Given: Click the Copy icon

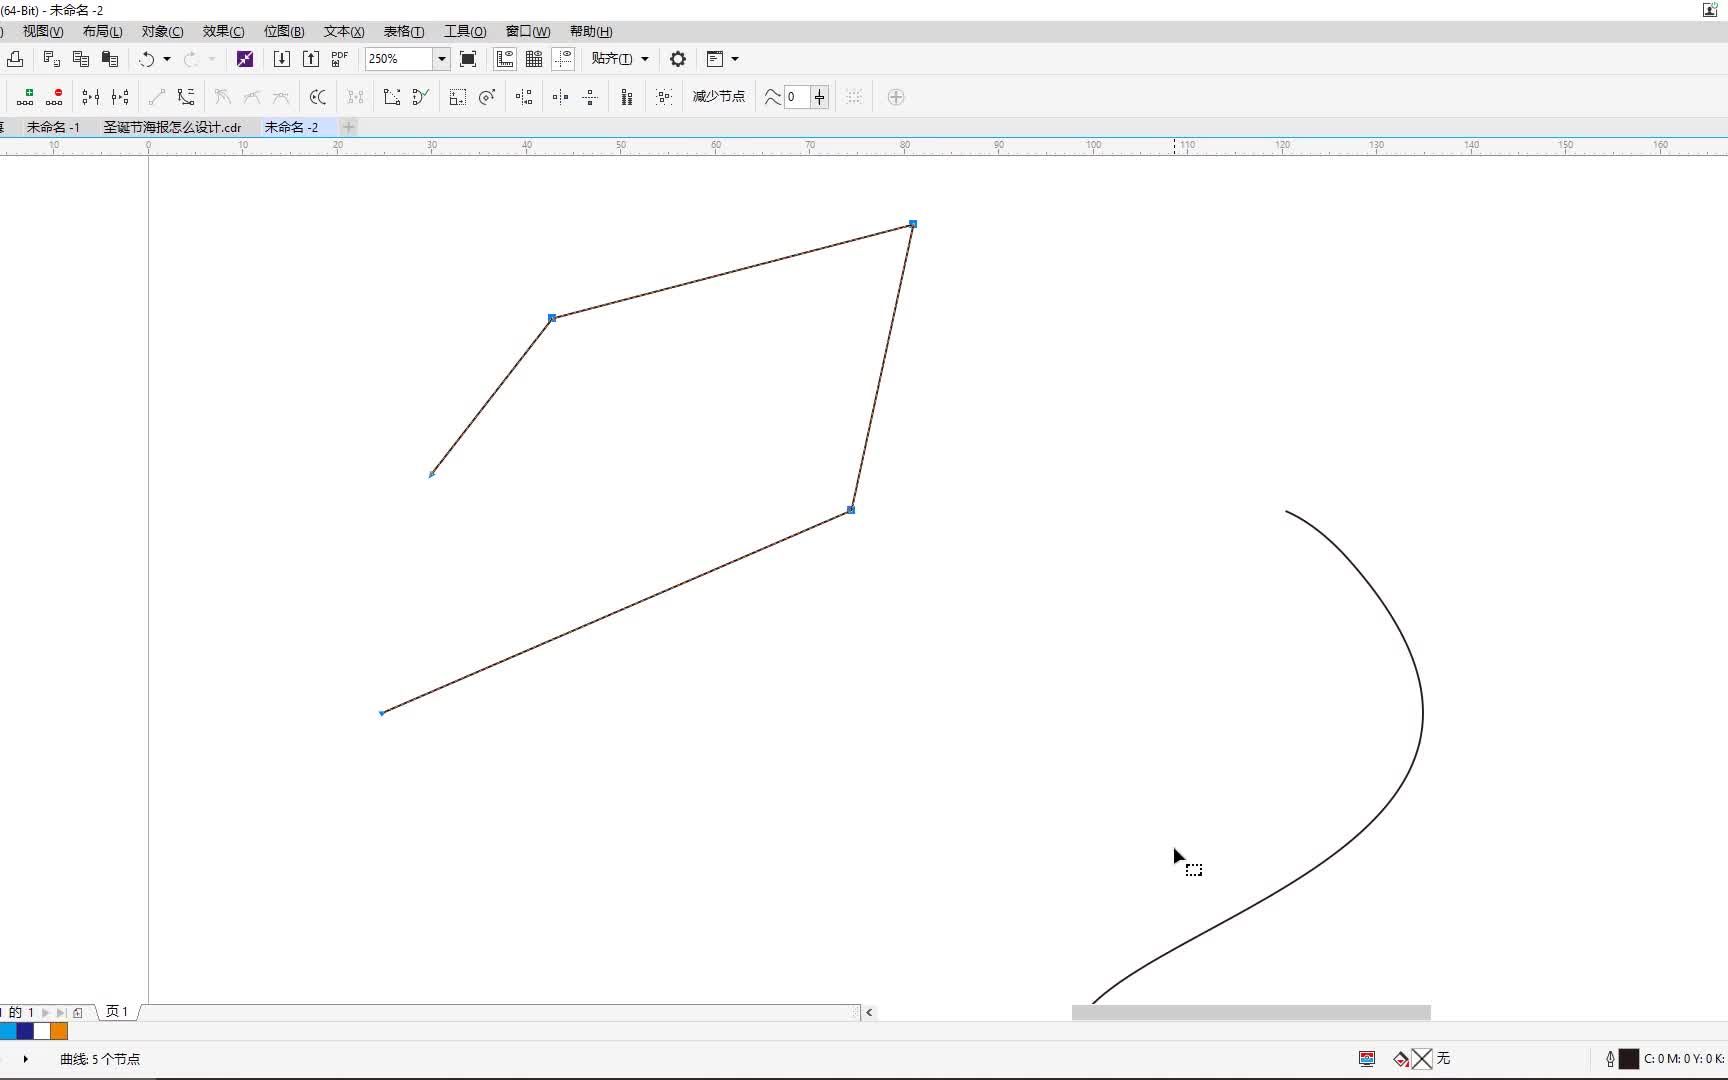Looking at the screenshot, I should [81, 59].
